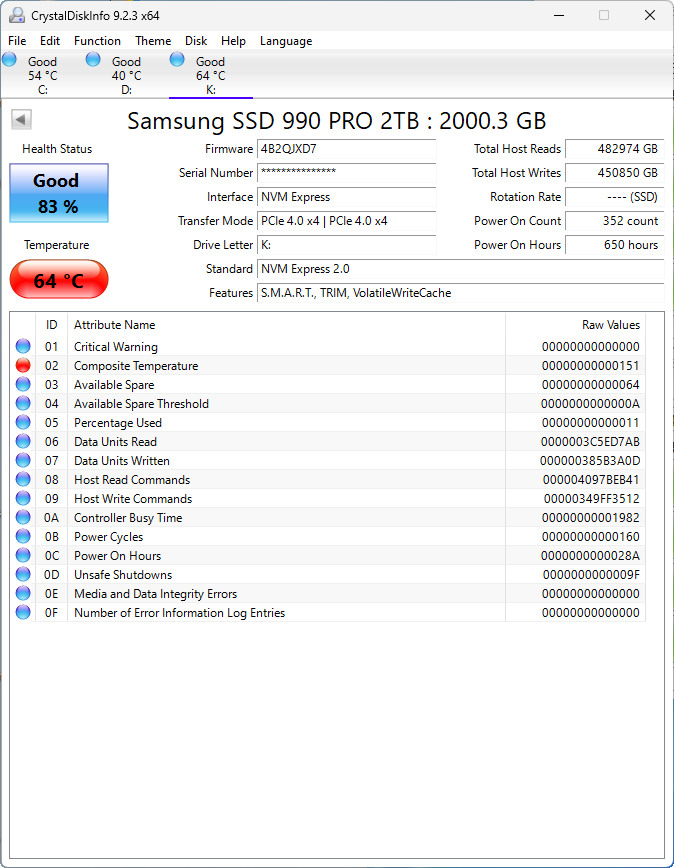The image size is (674, 868).
Task: Select the Controller Busy Time attribute name
Action: pos(128,518)
